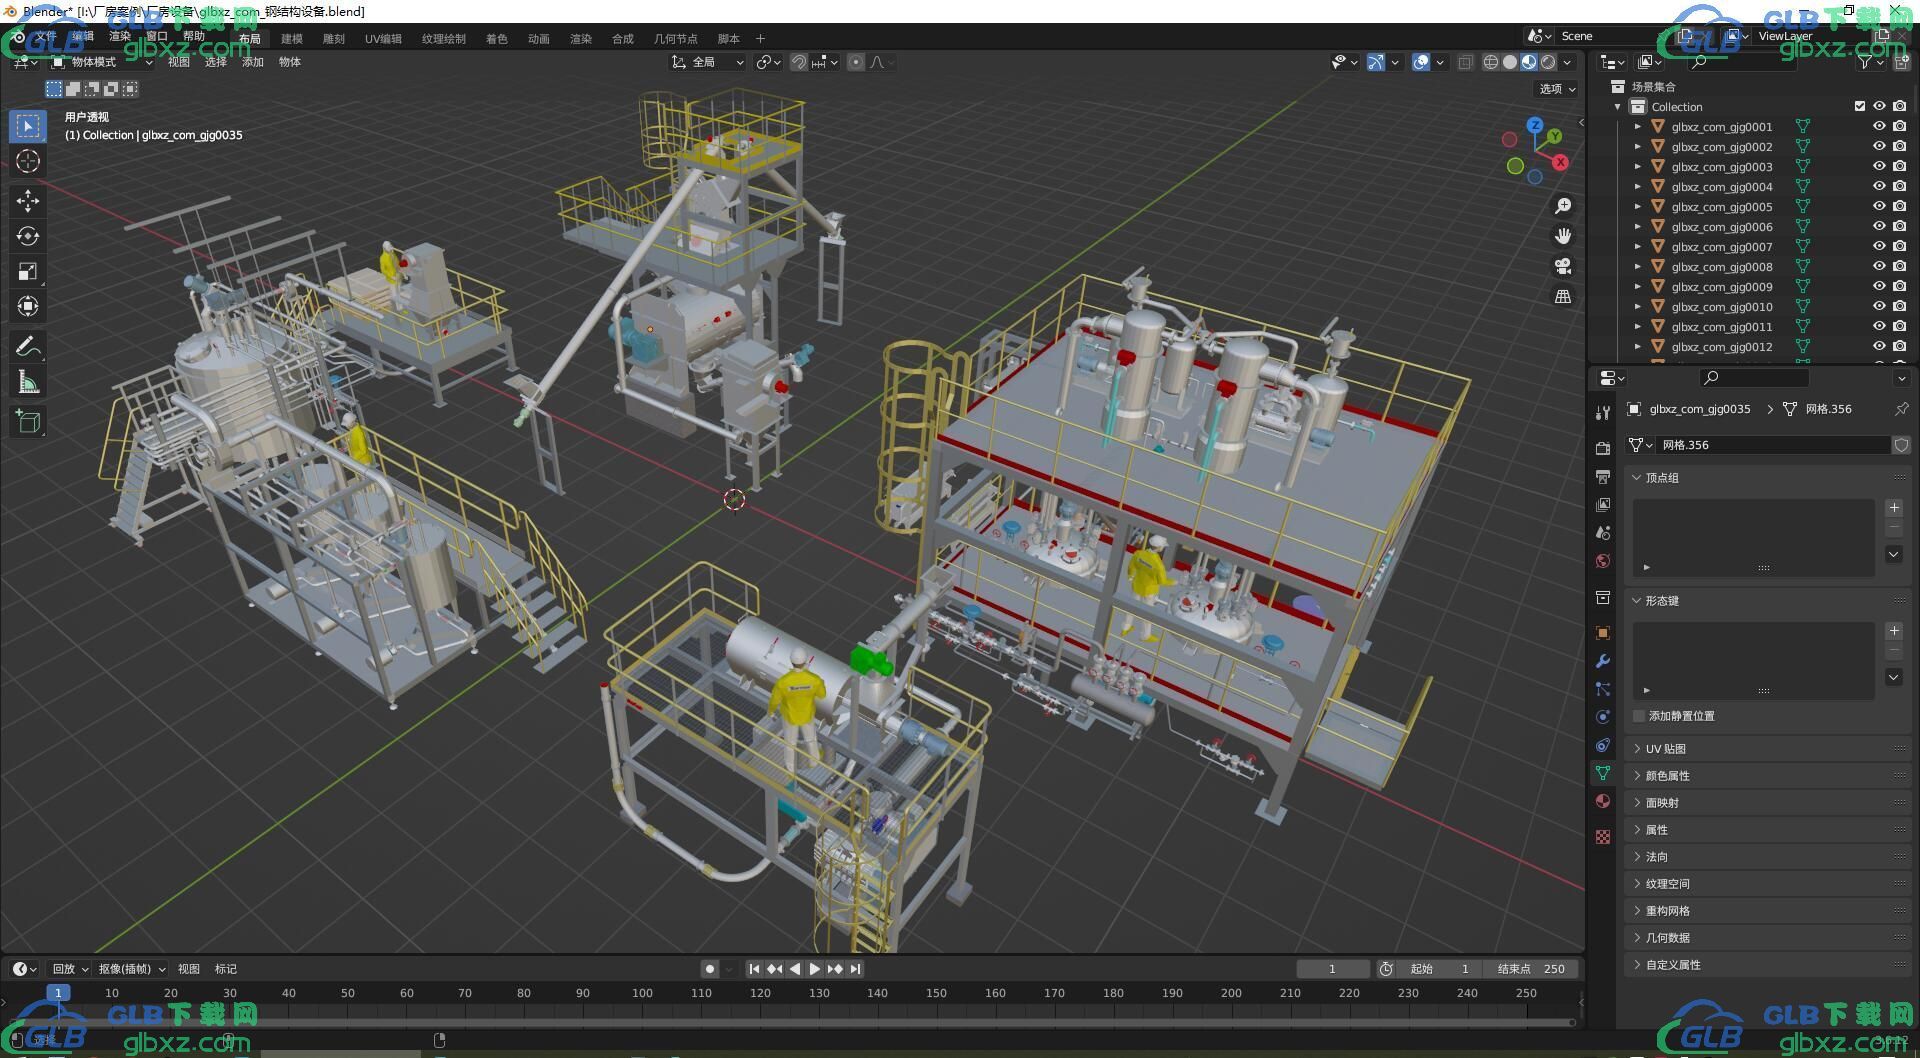The image size is (1920, 1058).
Task: Click the 结束点 250 frame field
Action: point(1531,969)
